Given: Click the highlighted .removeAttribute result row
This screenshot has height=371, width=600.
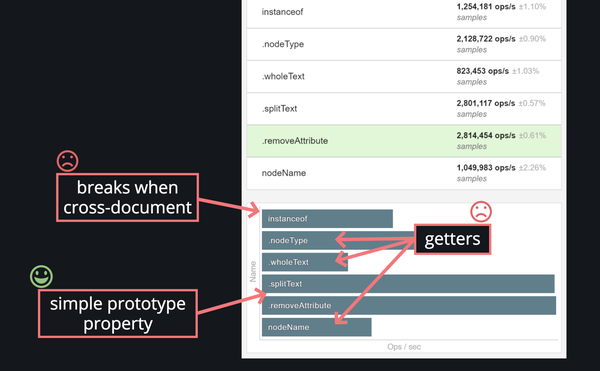Looking at the screenshot, I should tap(404, 141).
